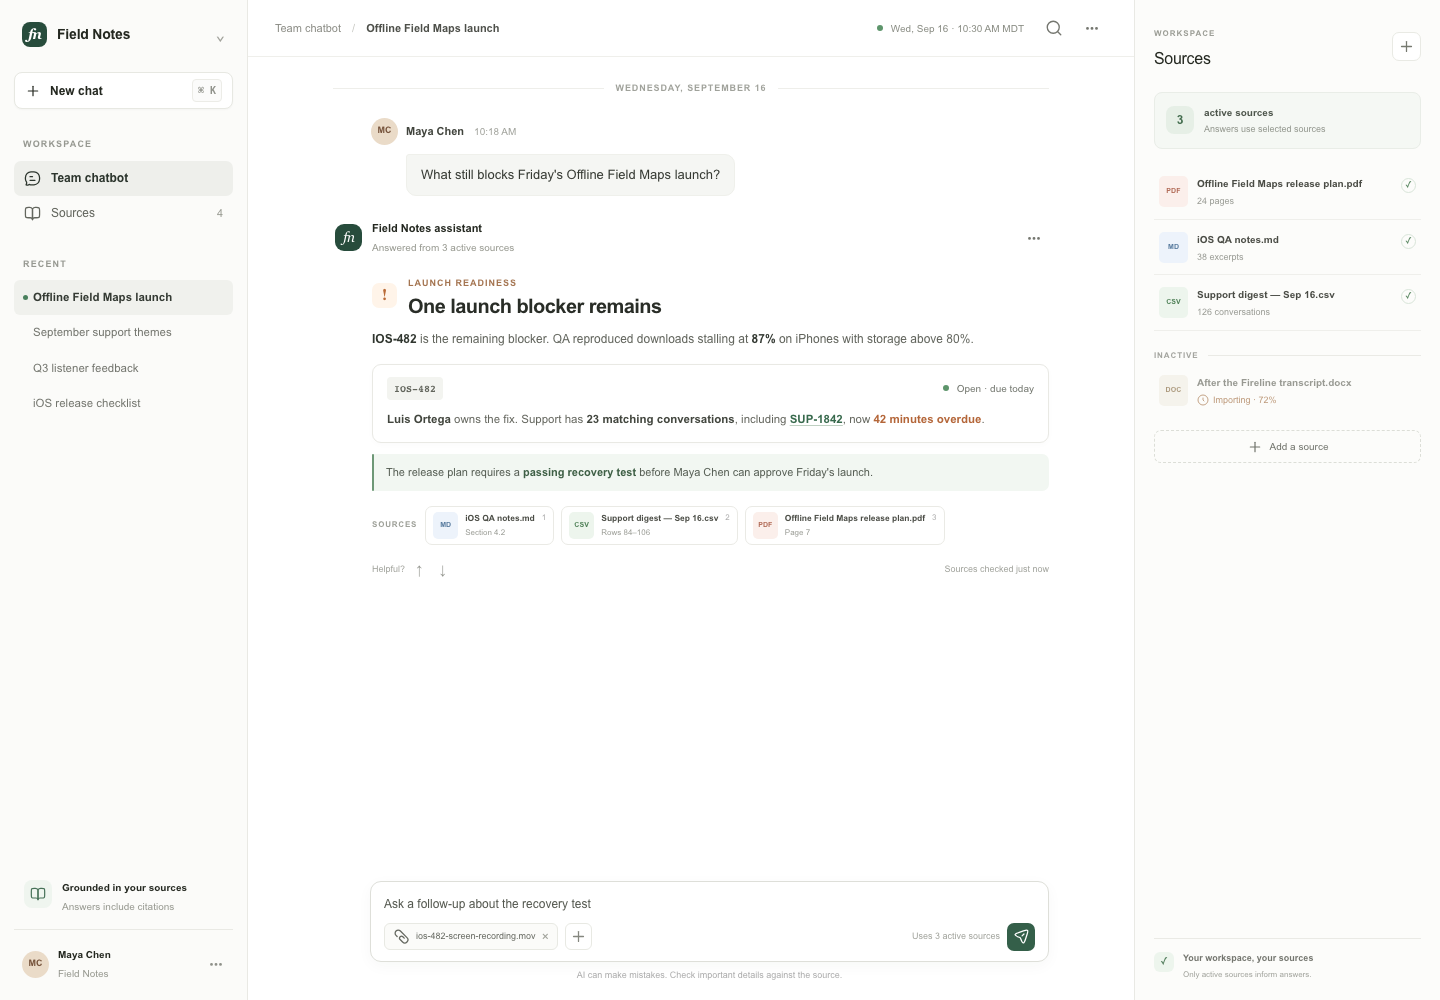
Task: Add another attachment with the plus button
Action: [578, 937]
